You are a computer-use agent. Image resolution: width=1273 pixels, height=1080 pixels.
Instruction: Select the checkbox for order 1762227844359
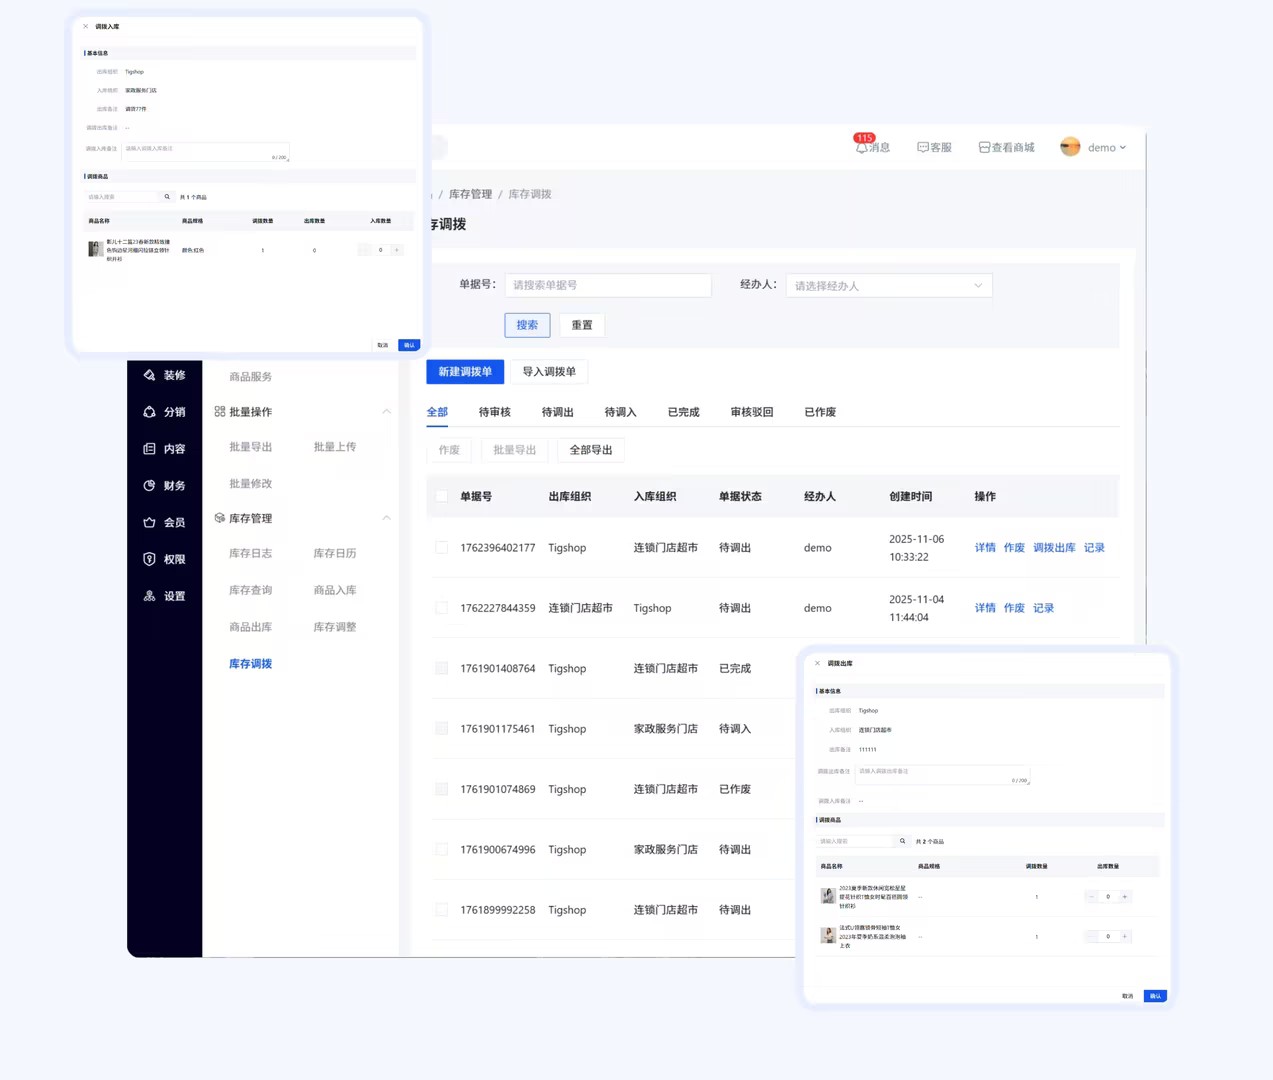coord(441,608)
